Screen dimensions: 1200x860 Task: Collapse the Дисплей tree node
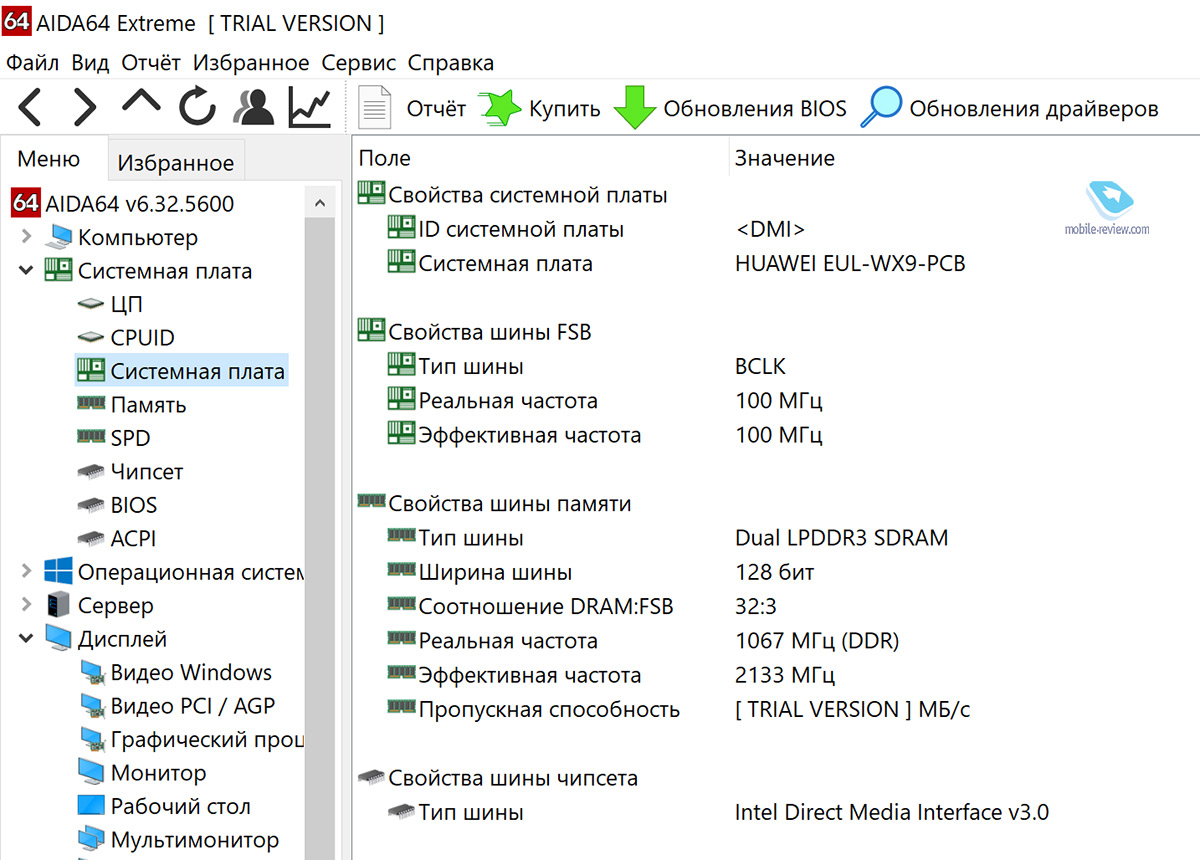pos(26,639)
